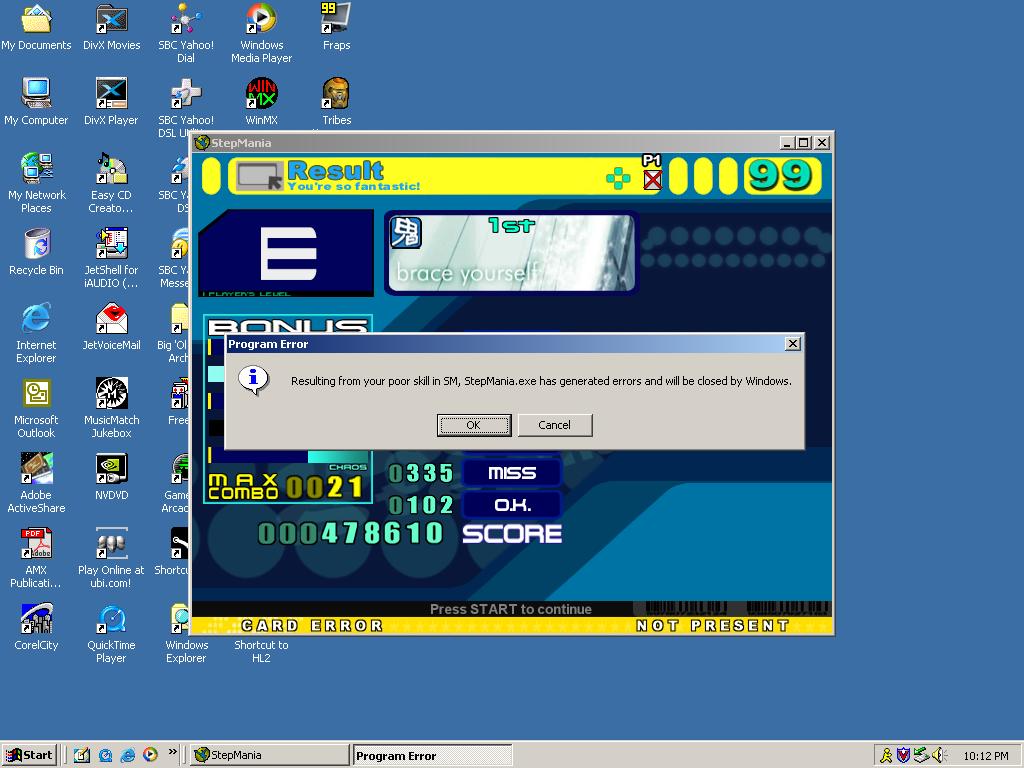Close the Program Error dialog
This screenshot has width=1024, height=768.
[792, 344]
